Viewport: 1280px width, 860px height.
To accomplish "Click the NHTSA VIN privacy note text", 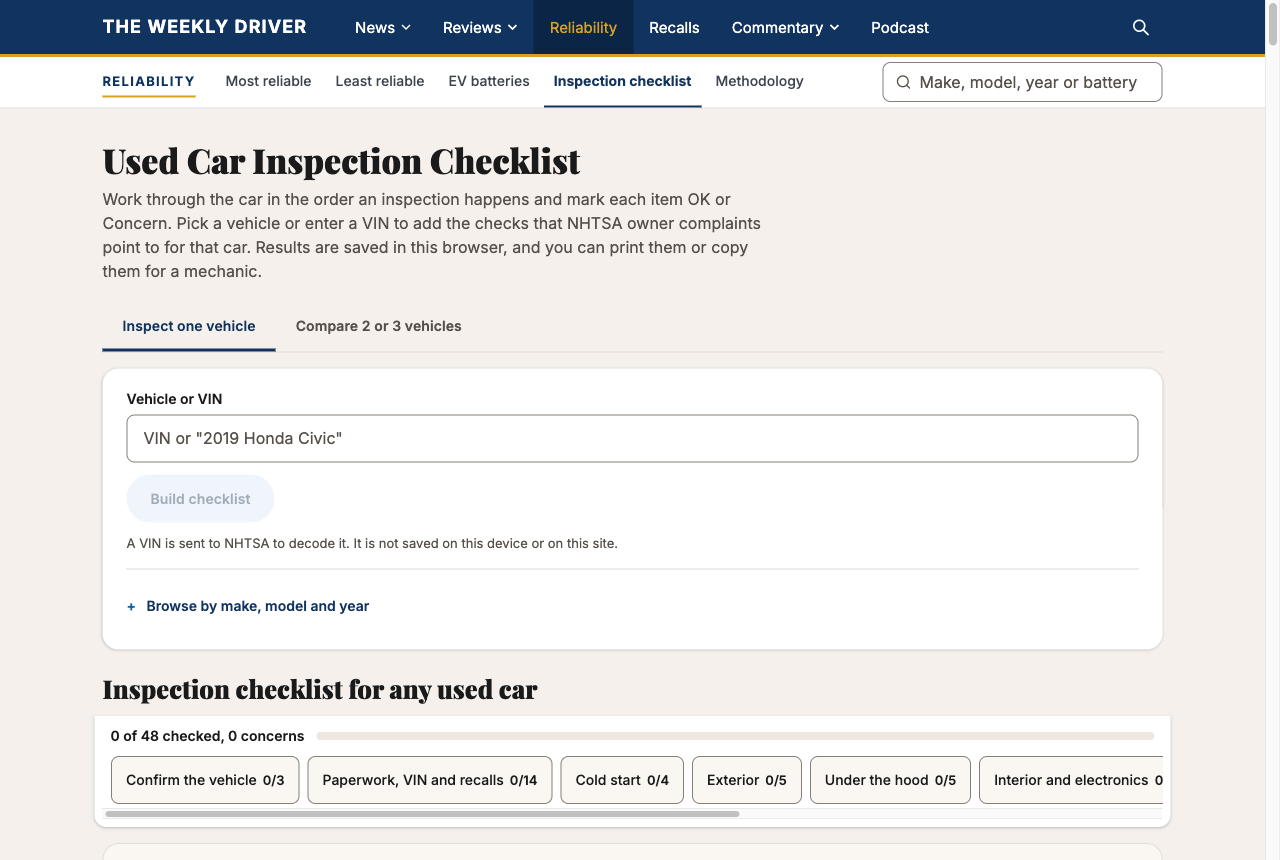I will coord(372,544).
